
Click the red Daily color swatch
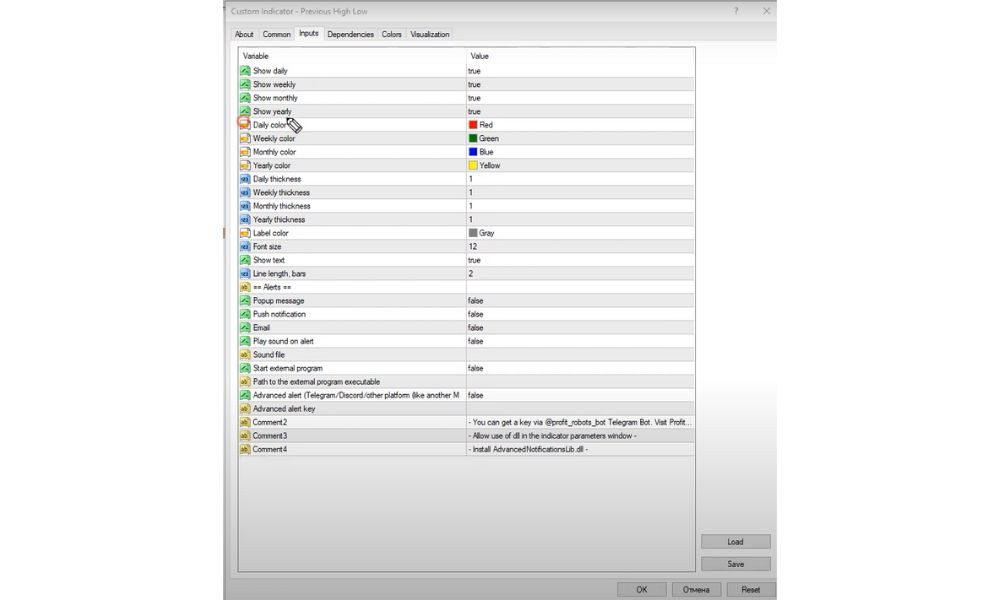pyautogui.click(x=473, y=125)
